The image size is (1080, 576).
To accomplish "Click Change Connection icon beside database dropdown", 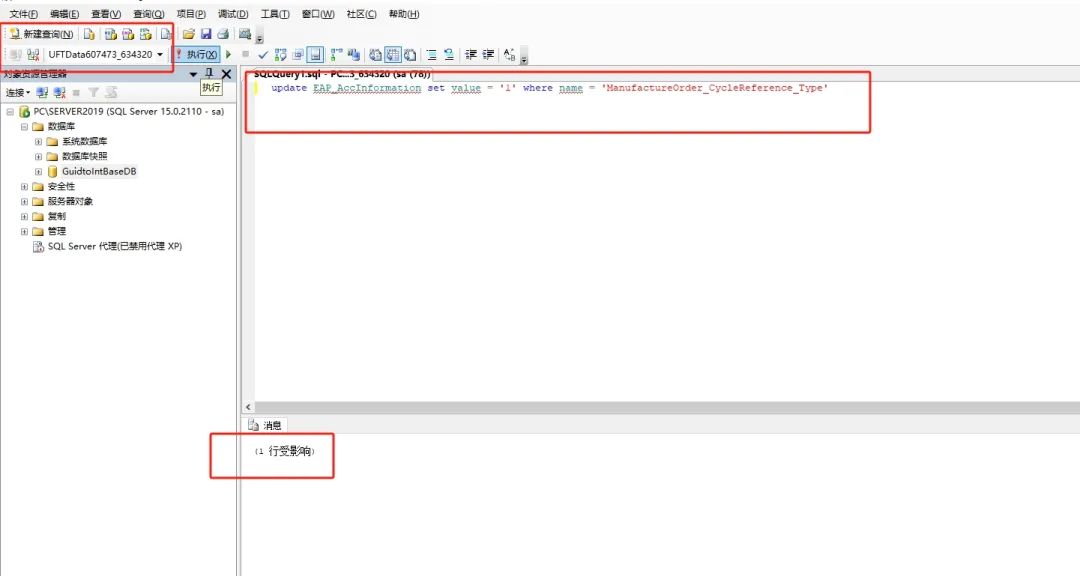I will pos(33,54).
